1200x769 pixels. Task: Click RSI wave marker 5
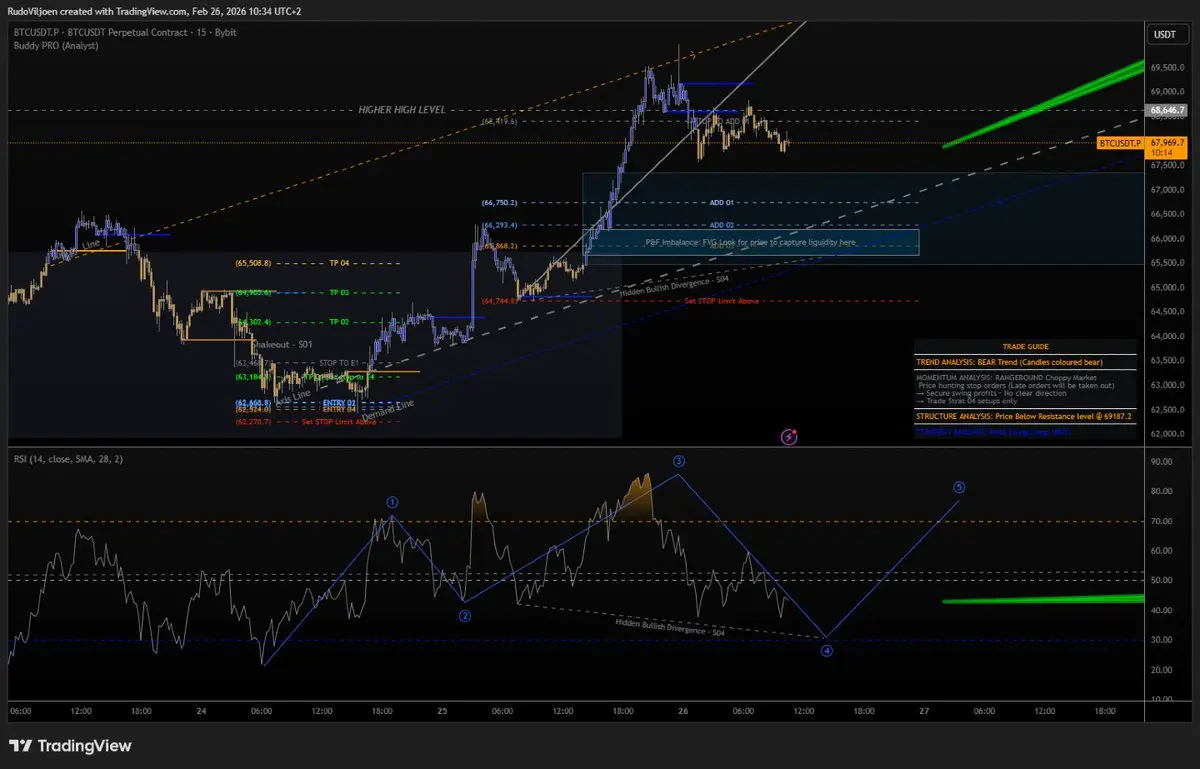click(959, 488)
